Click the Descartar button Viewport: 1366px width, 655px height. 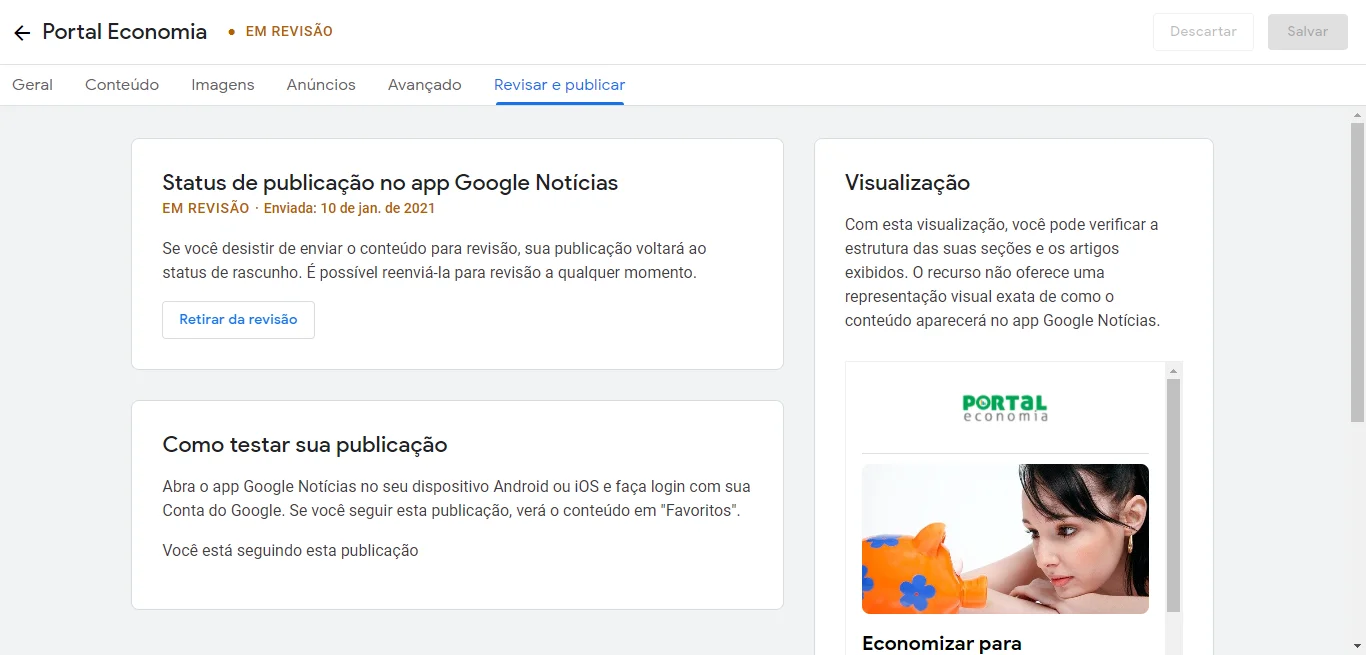coord(1203,32)
